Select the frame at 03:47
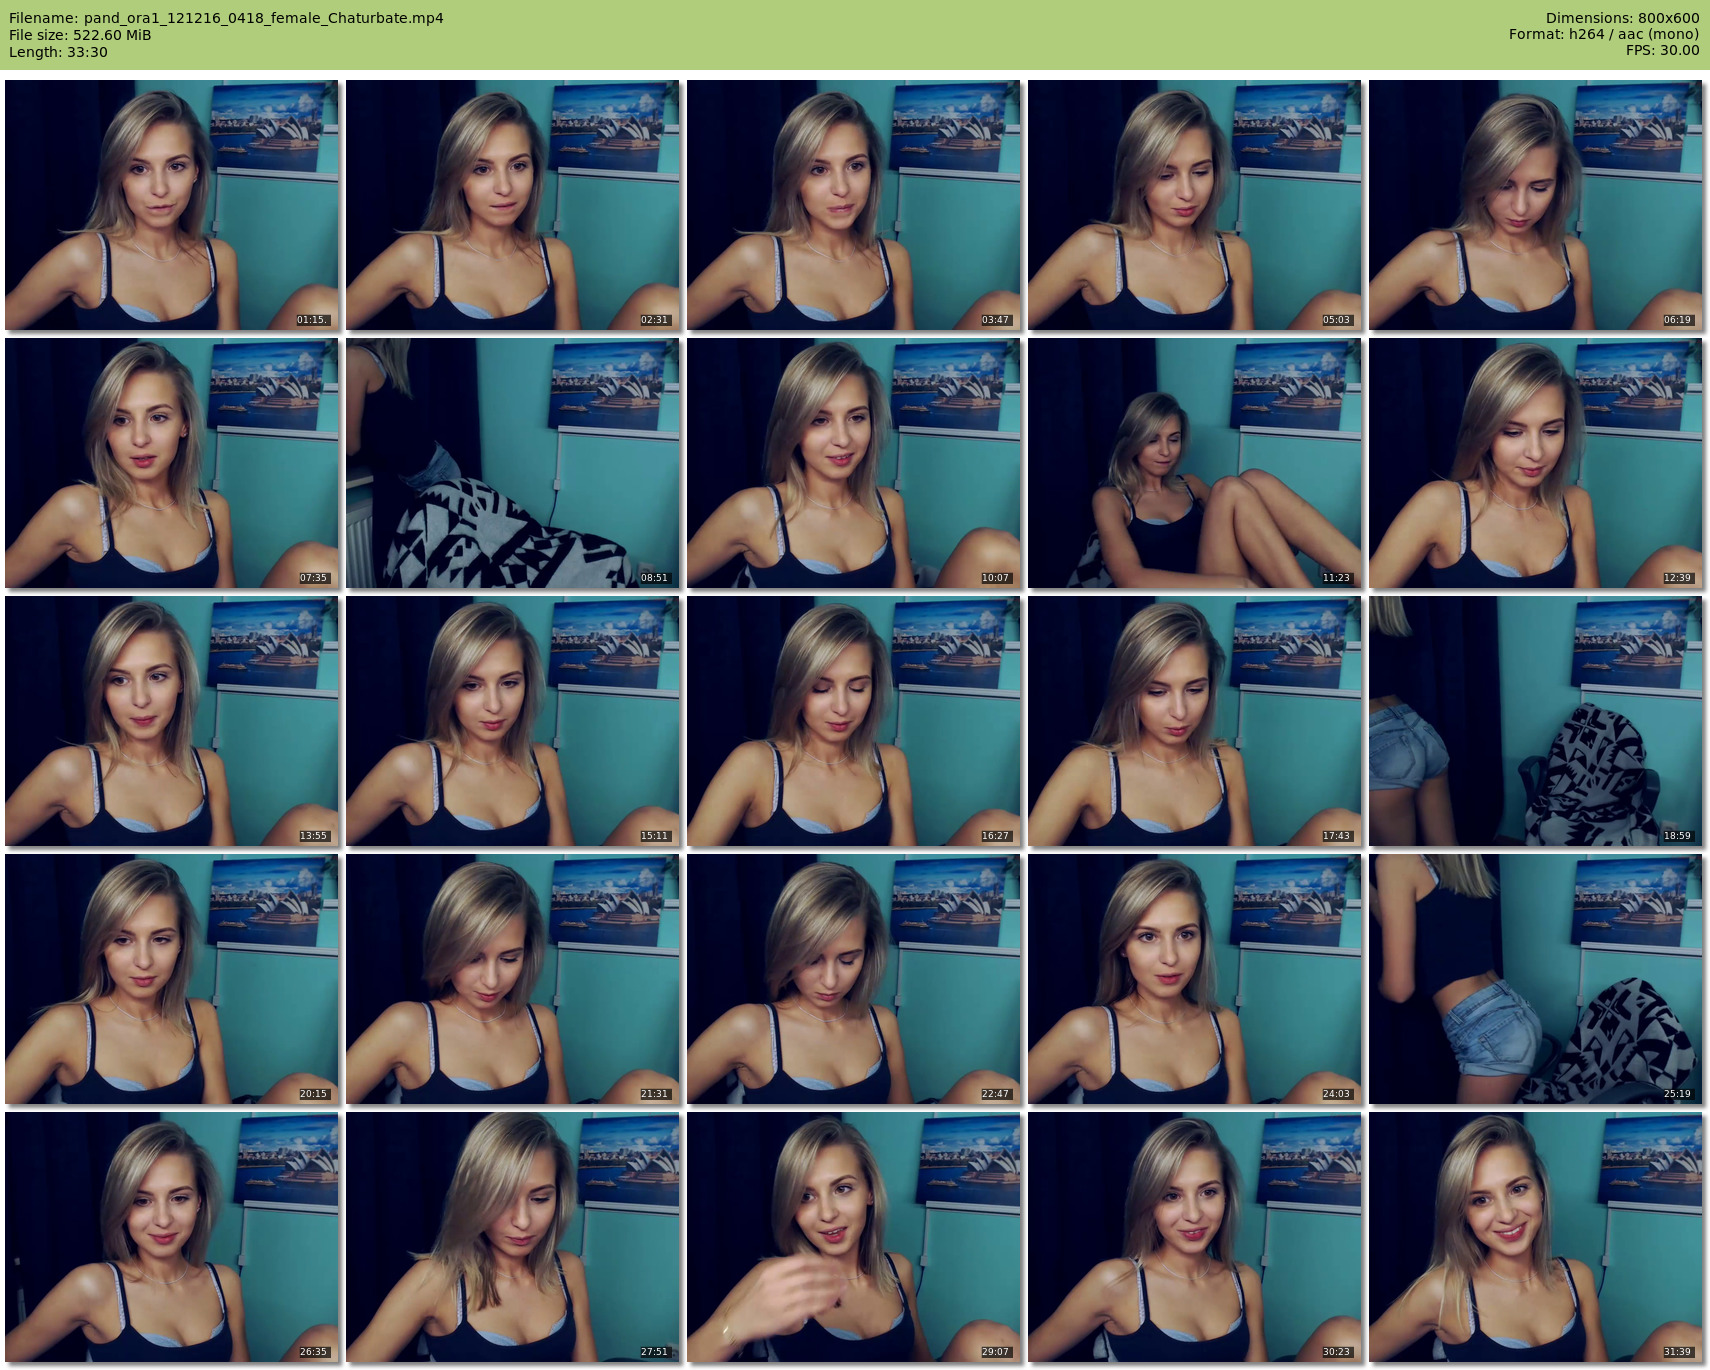1710x1370 pixels. 854,205
